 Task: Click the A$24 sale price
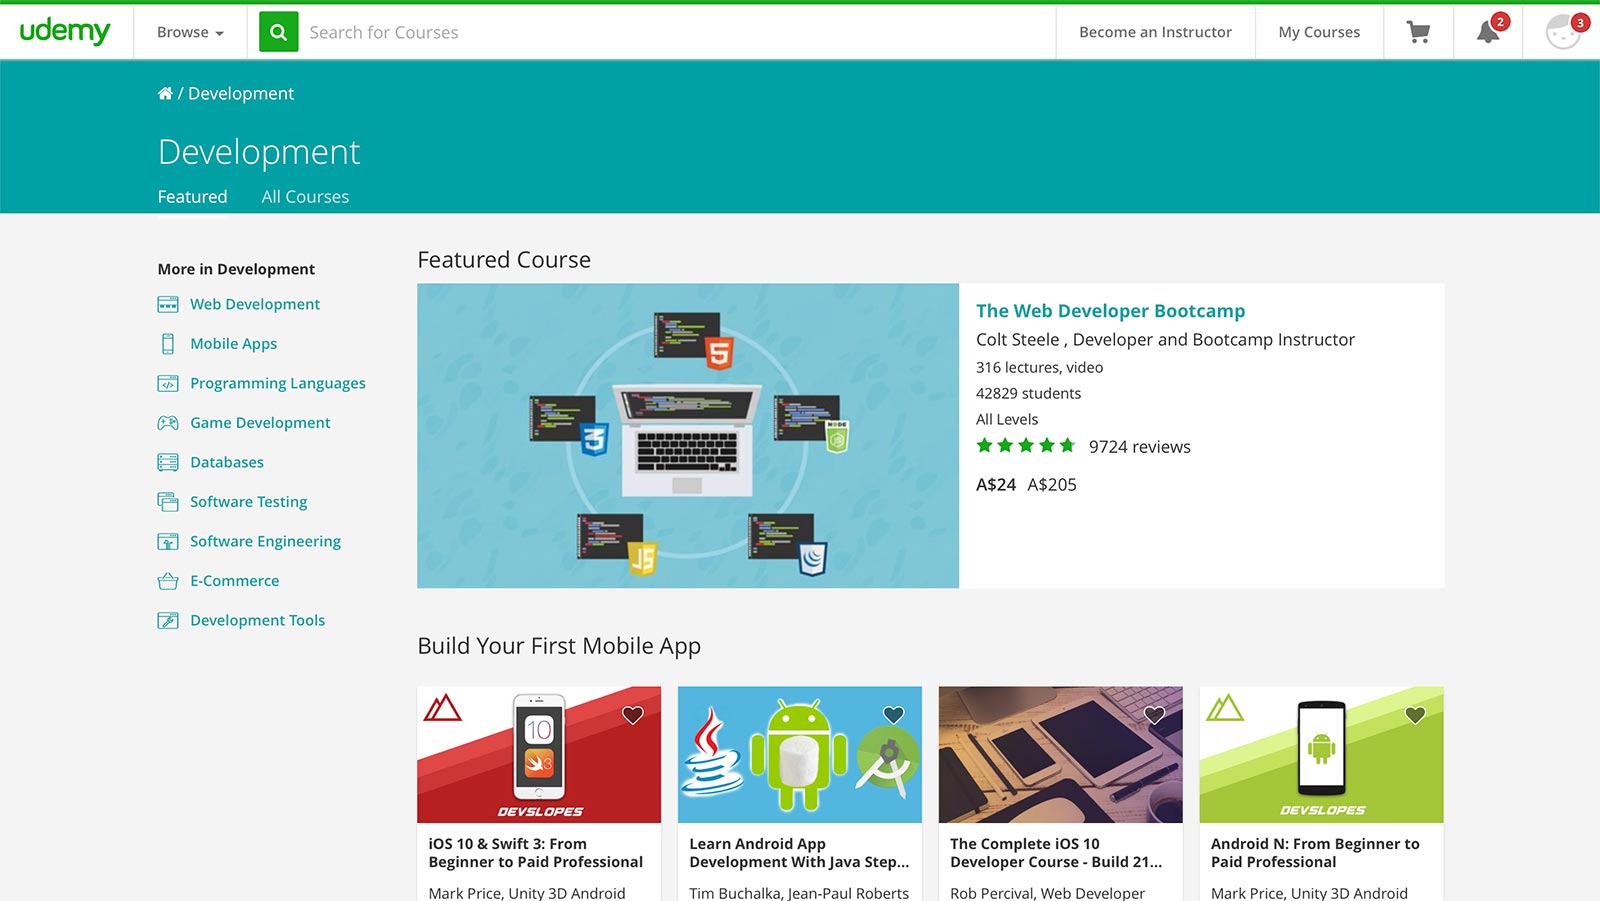996,485
